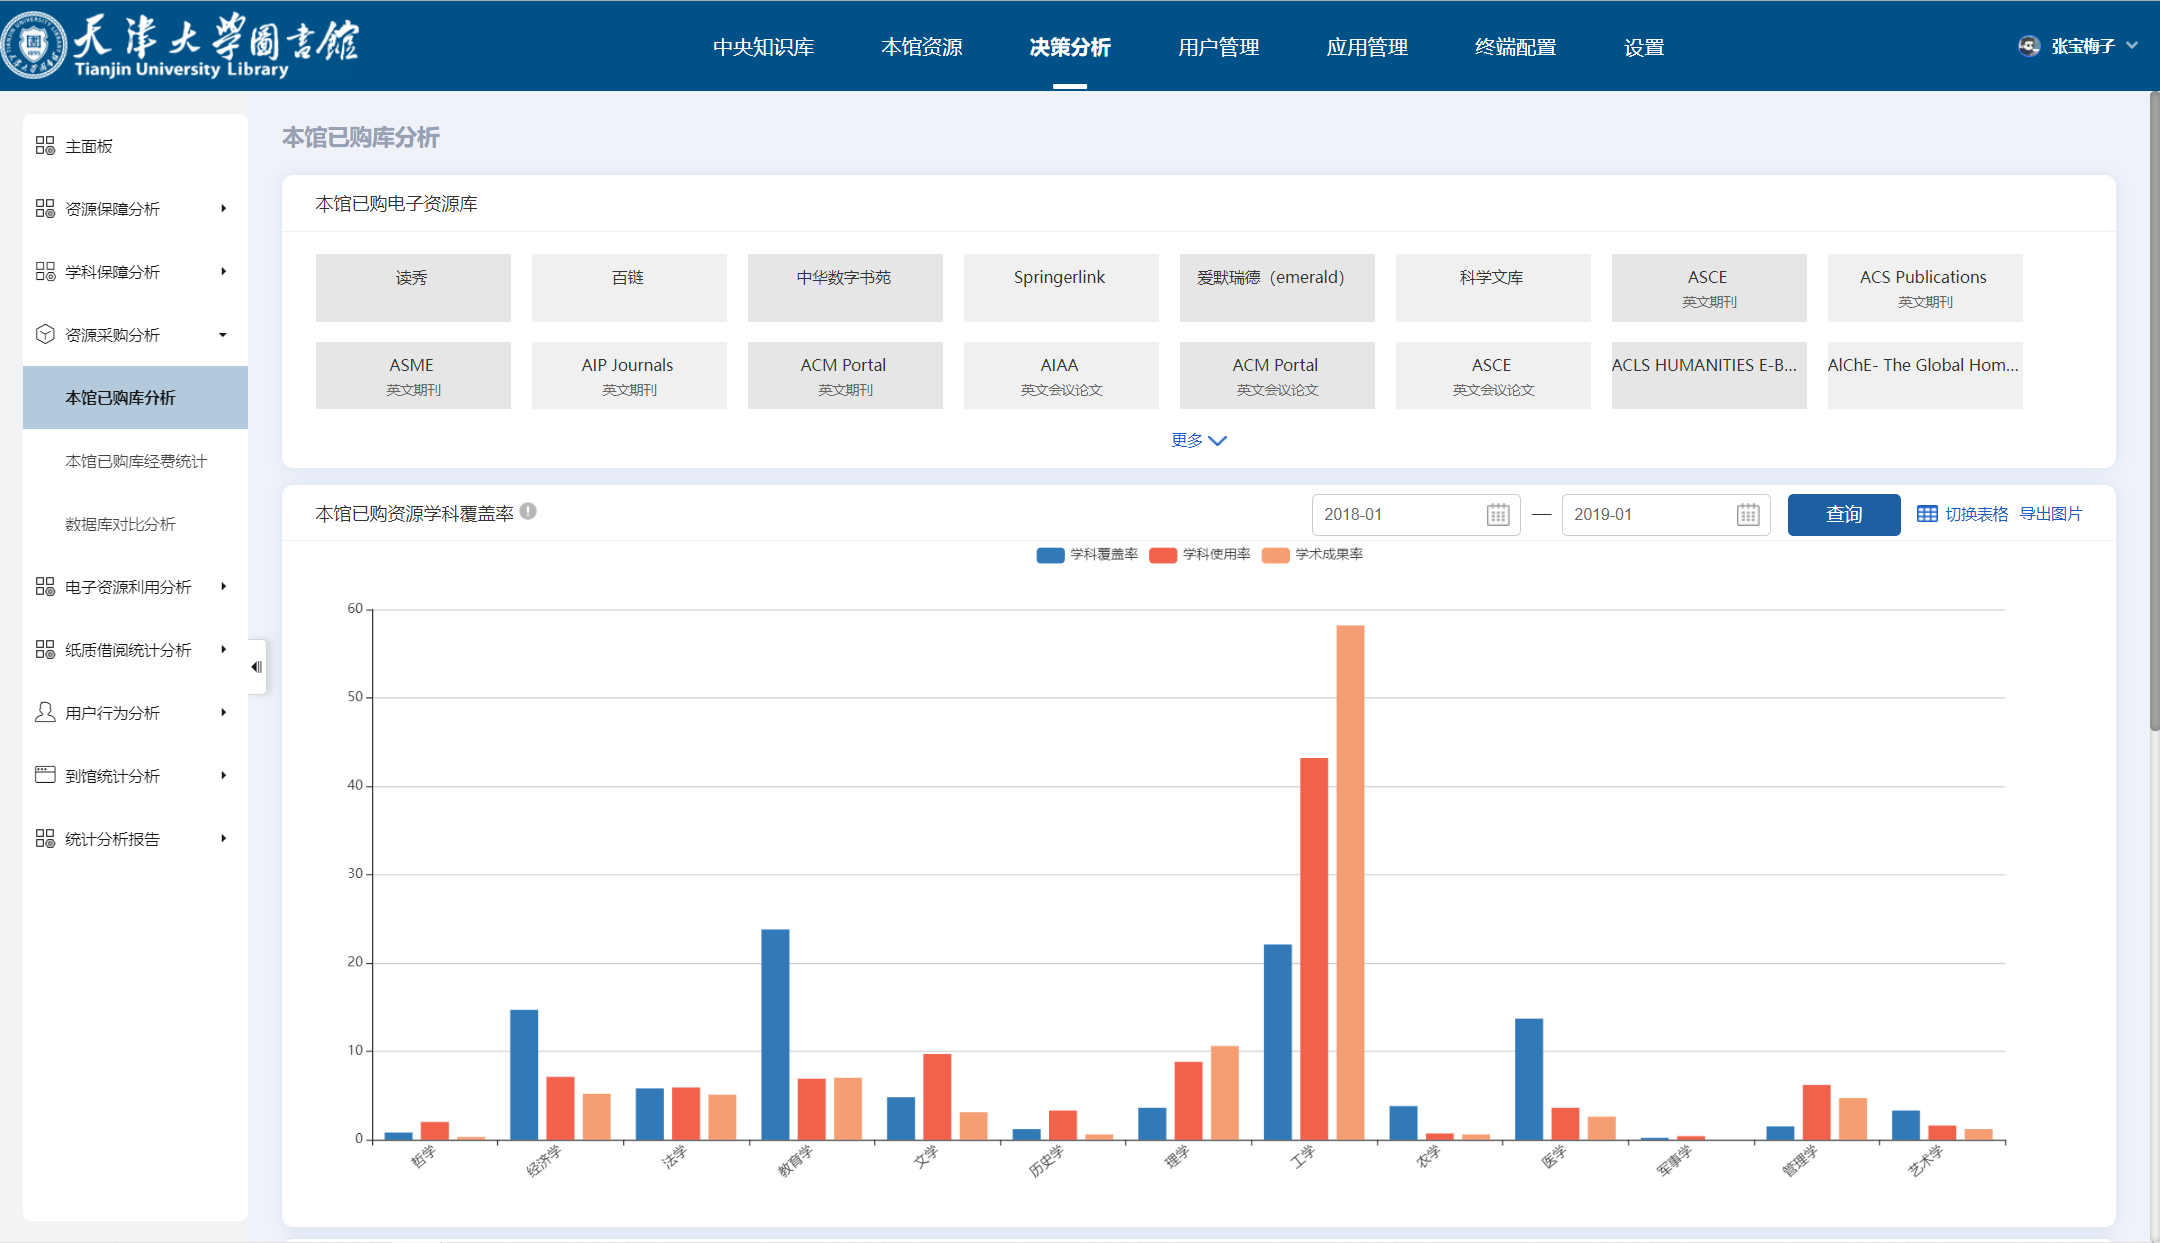Click the user avatar icon for 张宝梅子
This screenshot has height=1243, width=2160.
pyautogui.click(x=2028, y=46)
